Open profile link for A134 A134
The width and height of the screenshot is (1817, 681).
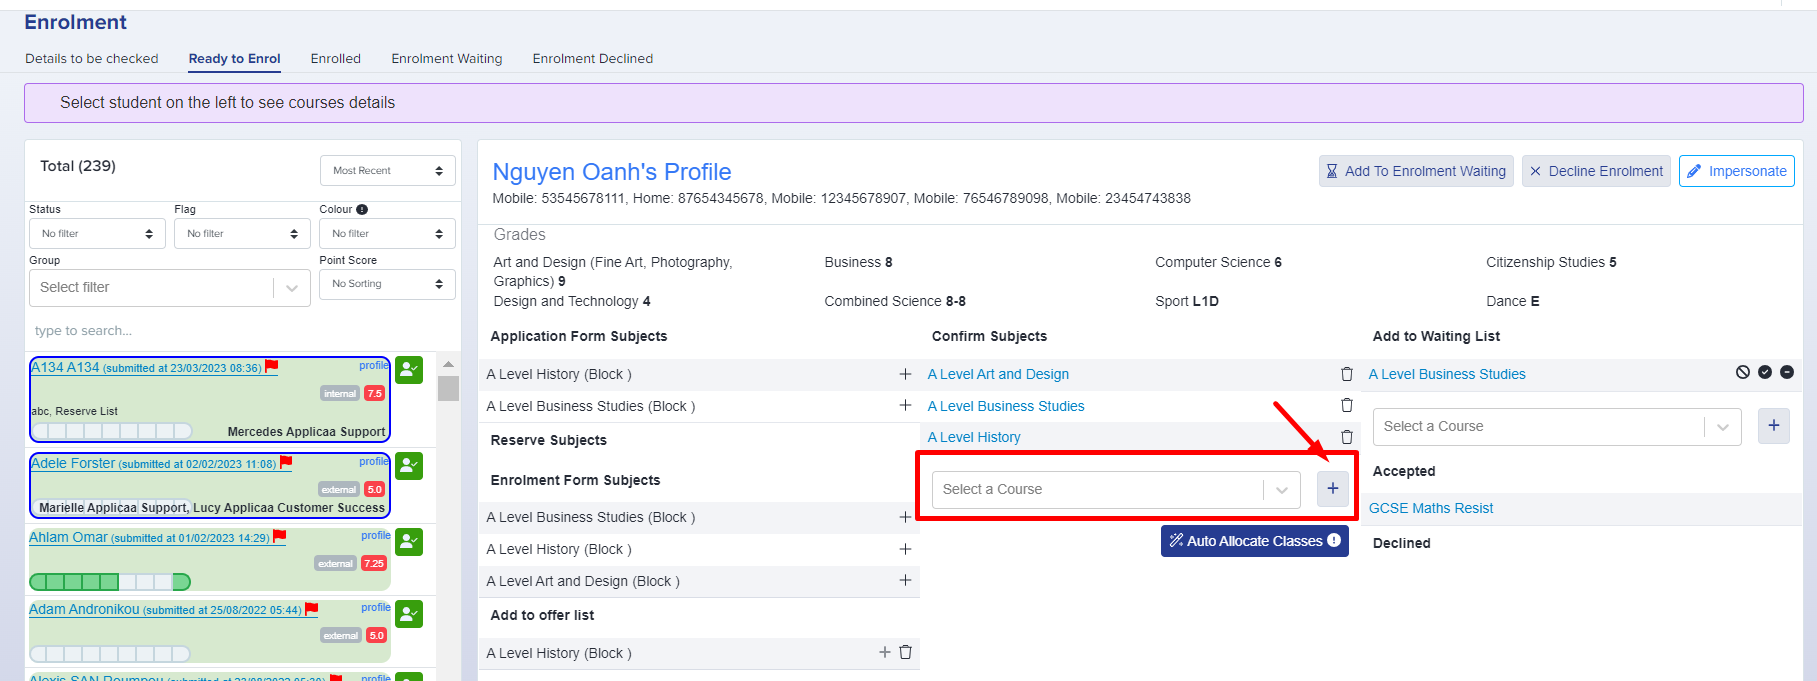[x=374, y=366]
